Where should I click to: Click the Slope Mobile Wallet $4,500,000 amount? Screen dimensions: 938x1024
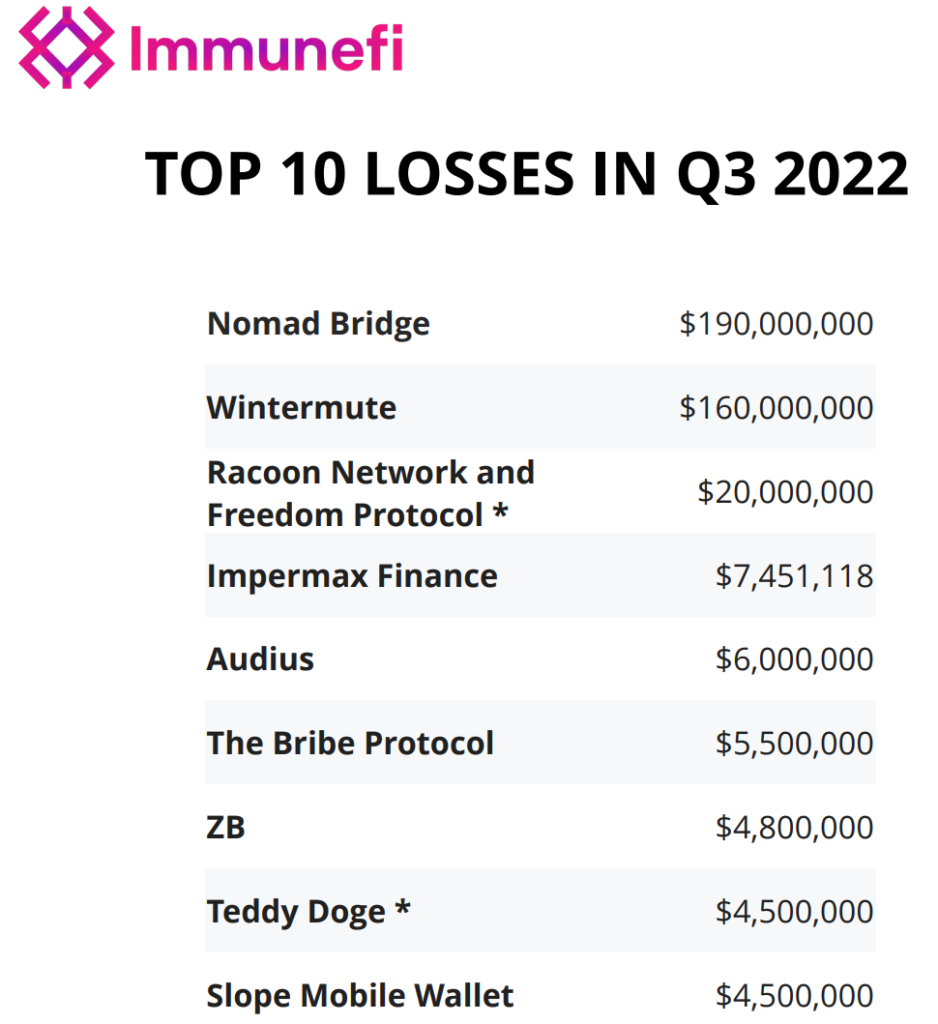pyautogui.click(x=794, y=996)
